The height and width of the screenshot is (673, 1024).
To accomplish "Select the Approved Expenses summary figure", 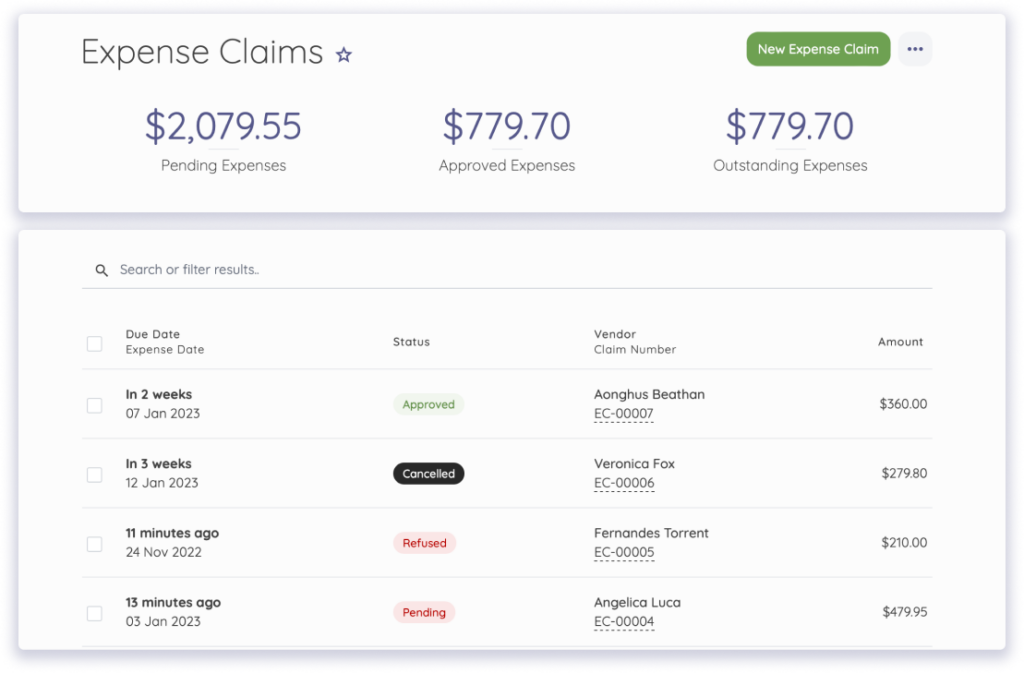I will pyautogui.click(x=507, y=126).
